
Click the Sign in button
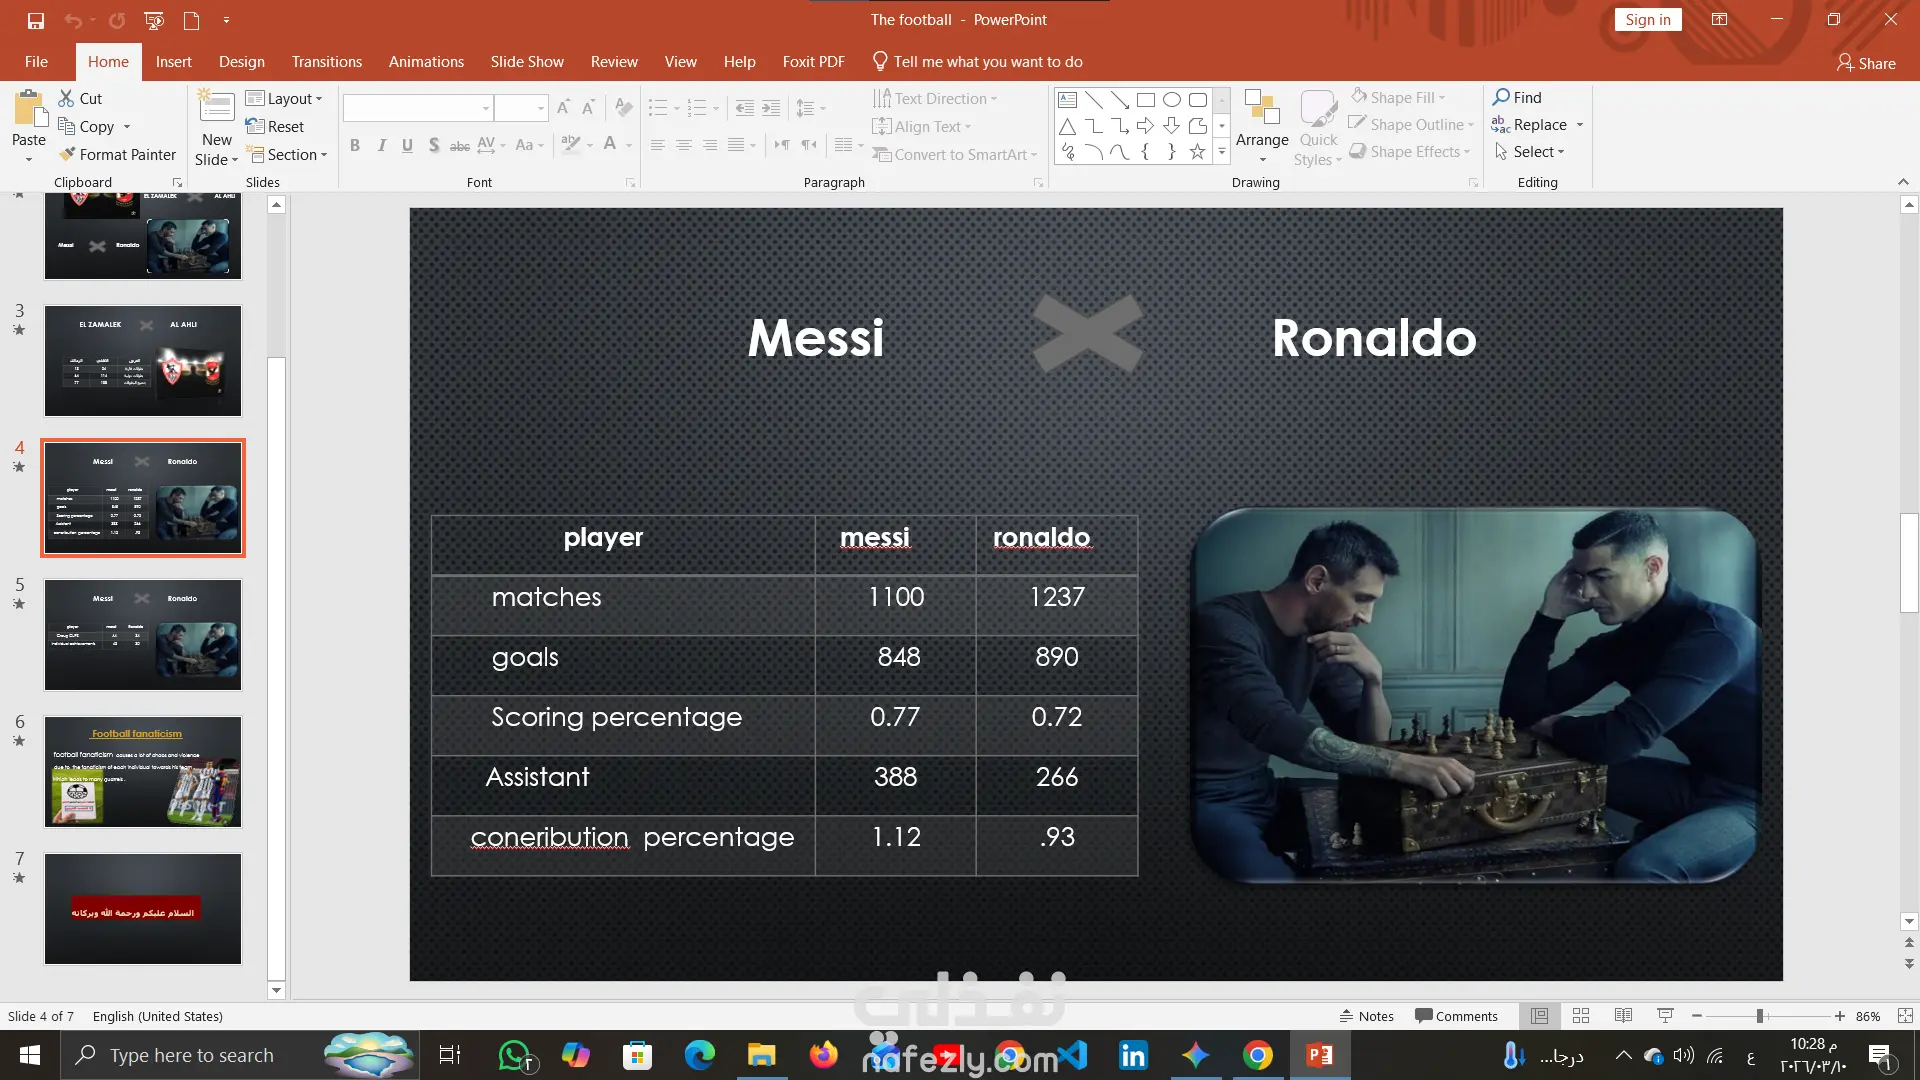pyautogui.click(x=1647, y=20)
